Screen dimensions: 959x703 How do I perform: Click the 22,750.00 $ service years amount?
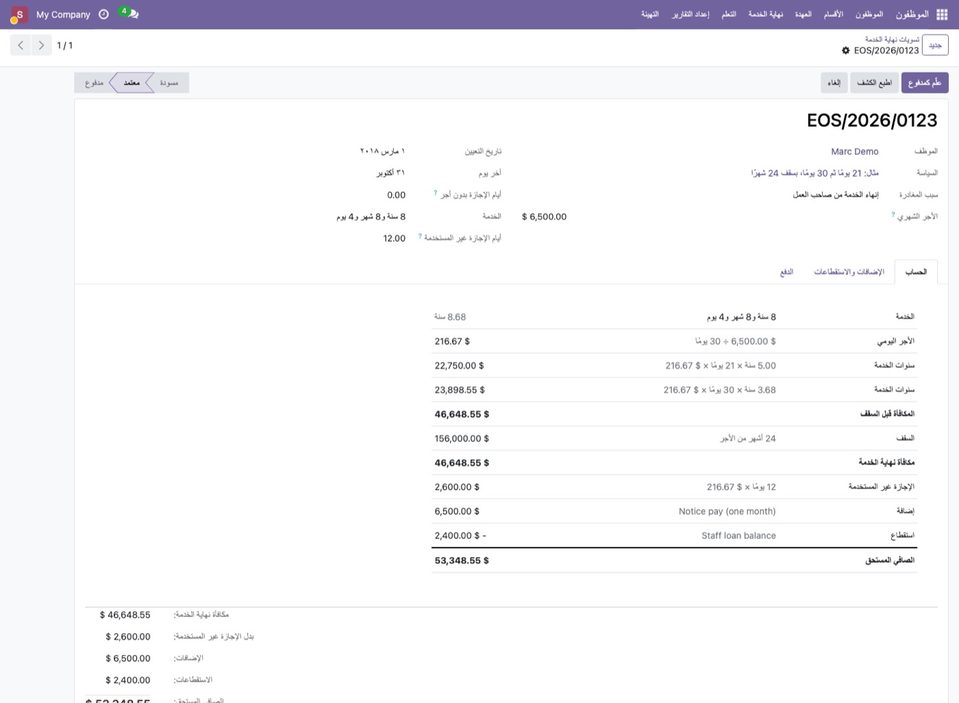pyautogui.click(x=459, y=366)
